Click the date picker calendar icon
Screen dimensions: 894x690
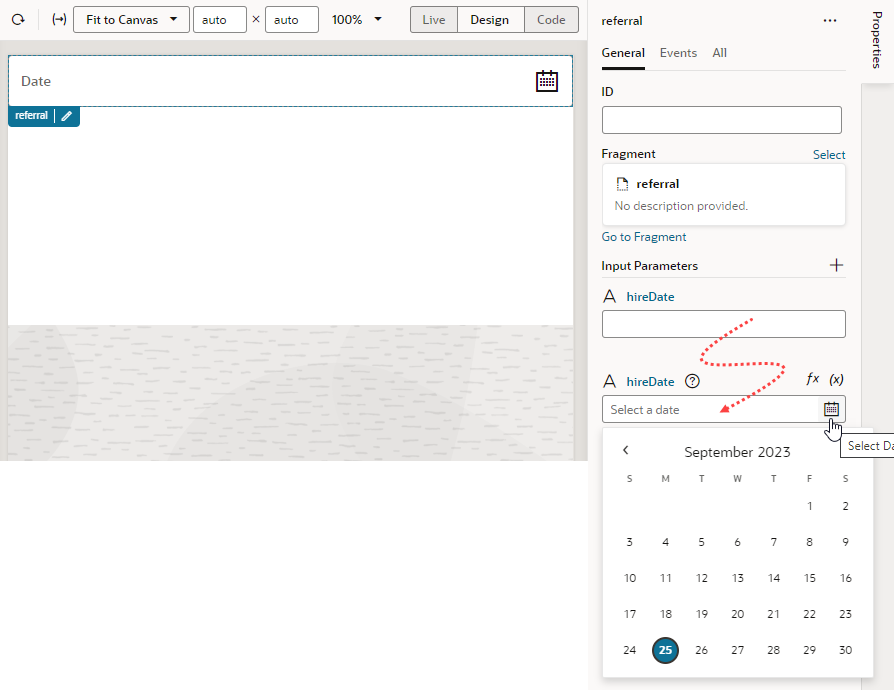pos(831,409)
